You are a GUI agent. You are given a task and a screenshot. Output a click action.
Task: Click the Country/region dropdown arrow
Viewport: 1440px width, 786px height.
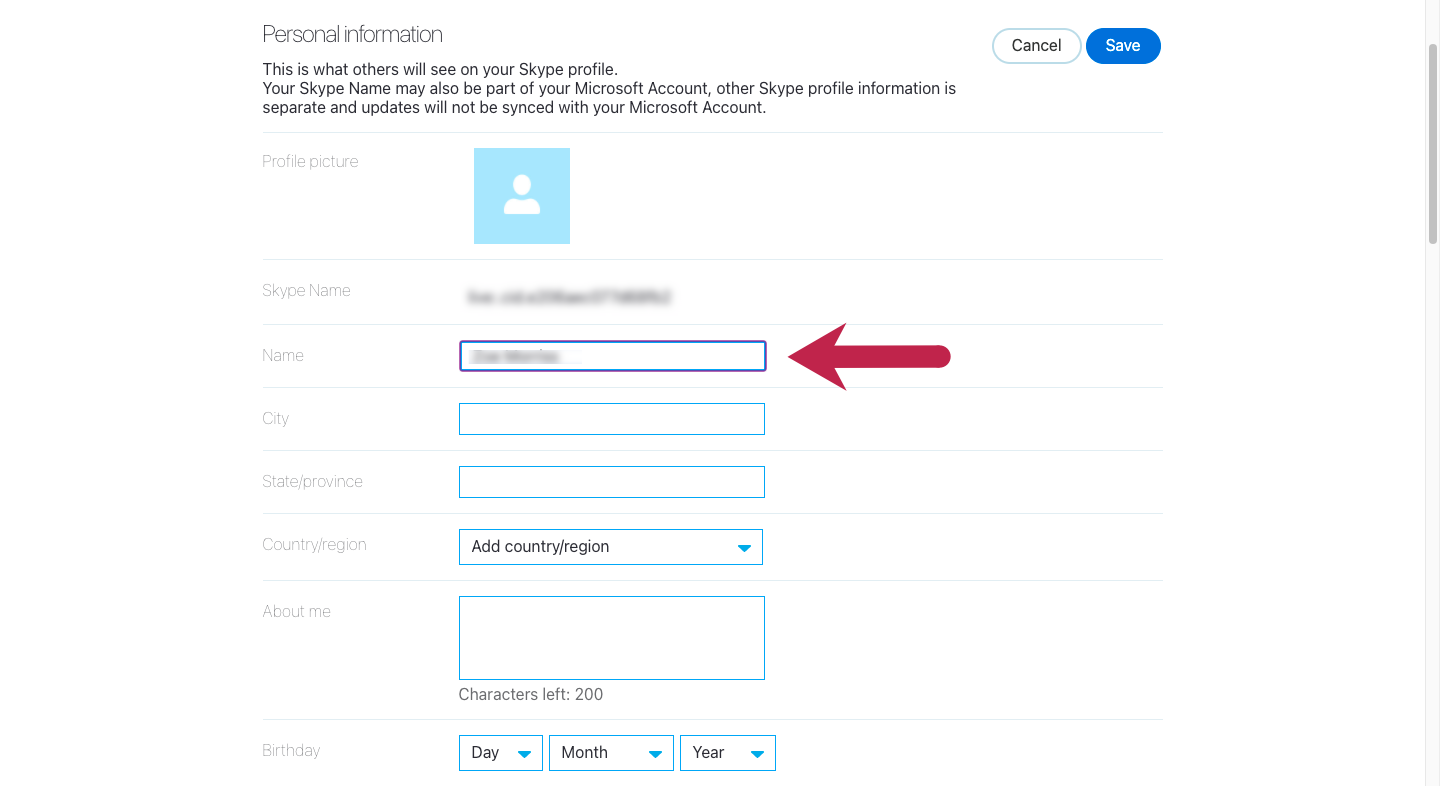pos(744,547)
